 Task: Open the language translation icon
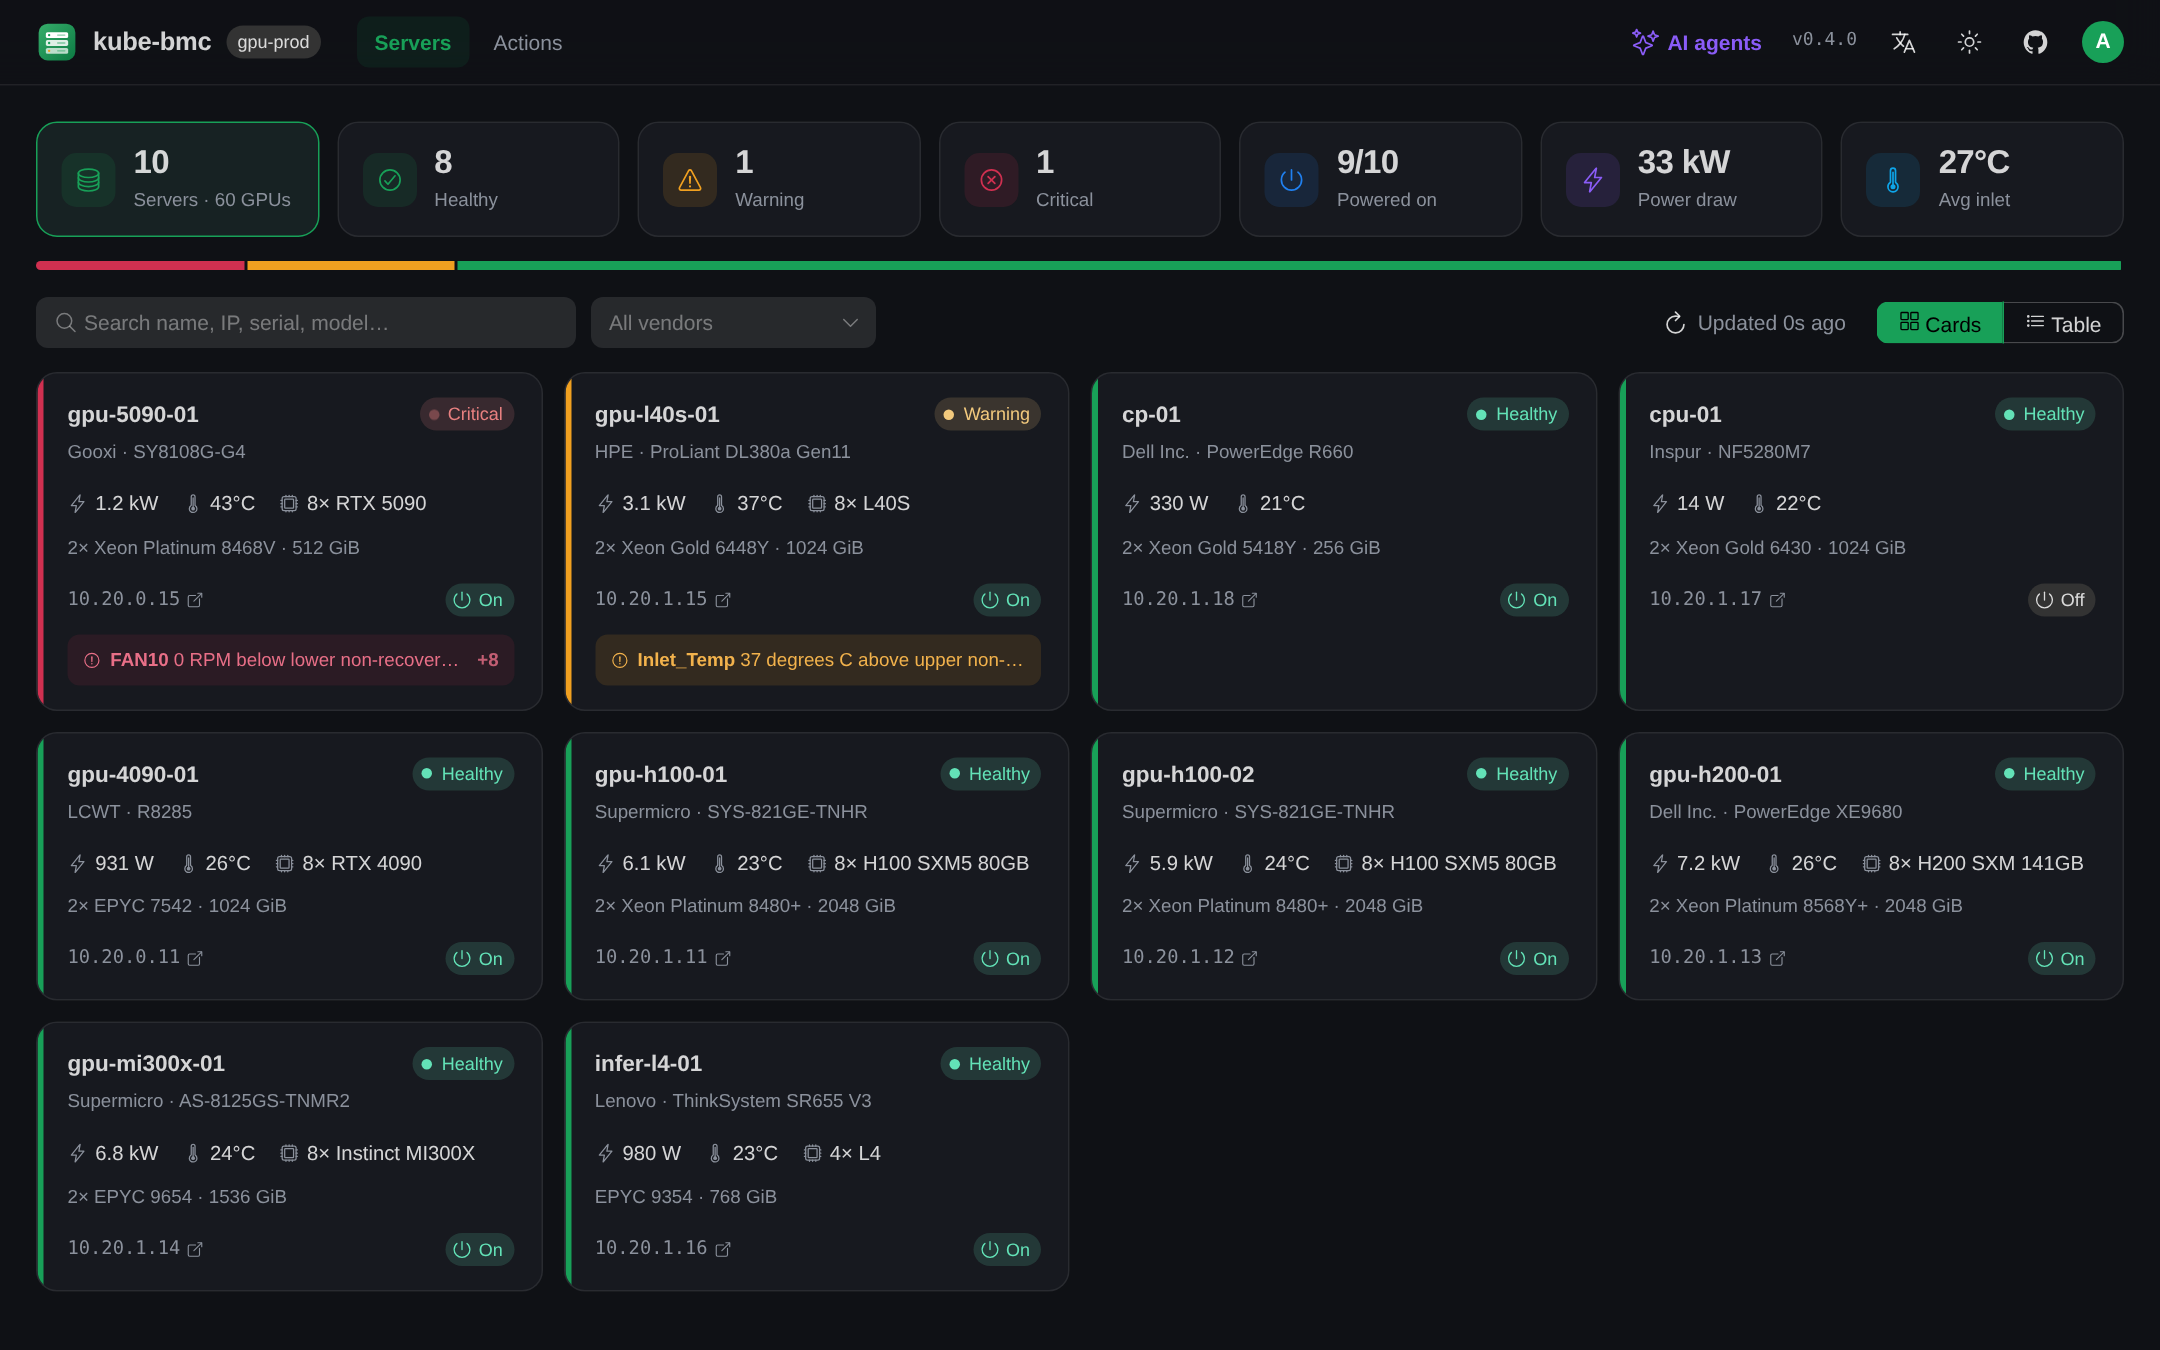1903,42
